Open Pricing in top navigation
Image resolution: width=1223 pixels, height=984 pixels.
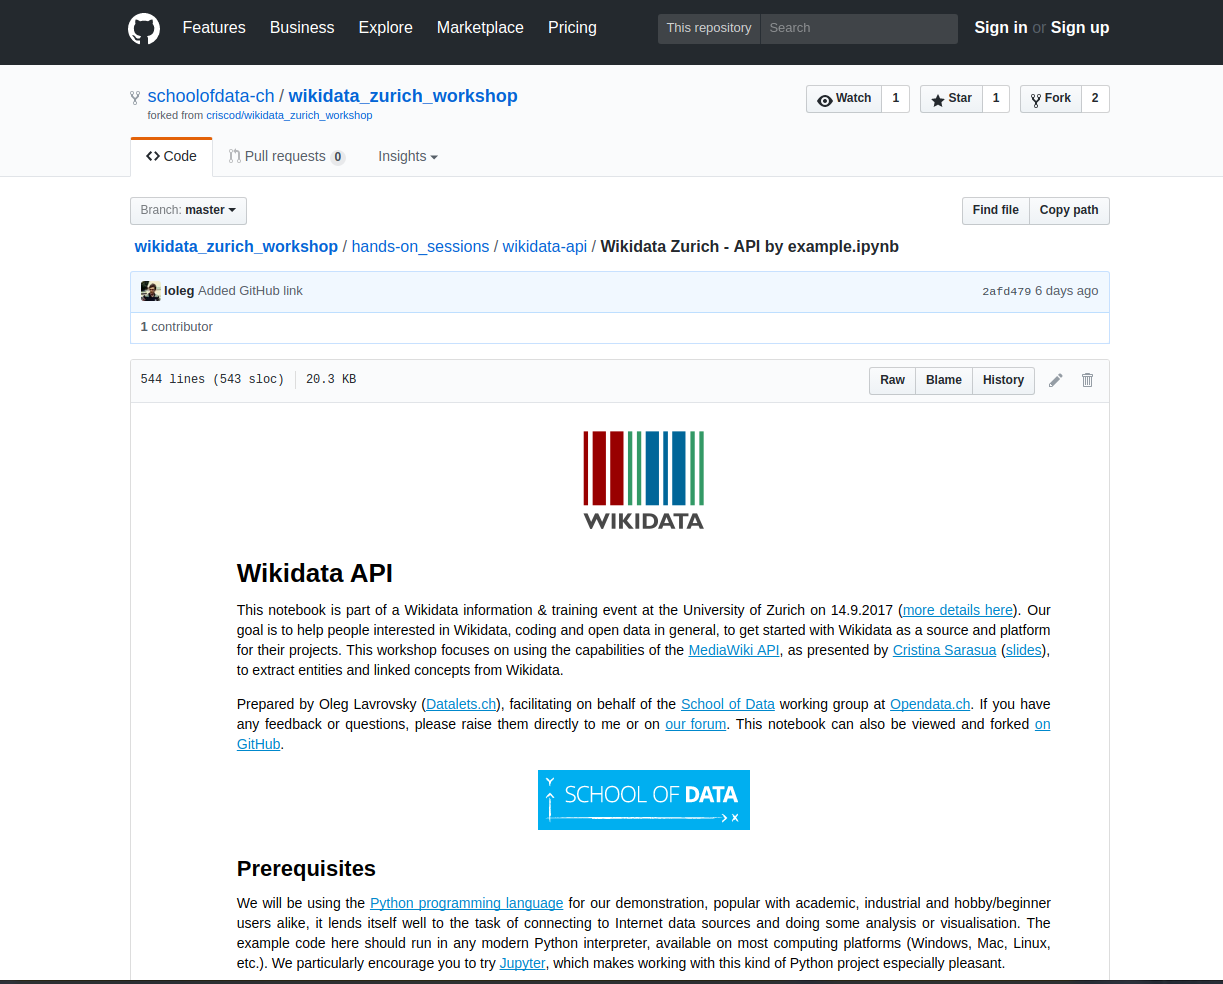(x=572, y=28)
